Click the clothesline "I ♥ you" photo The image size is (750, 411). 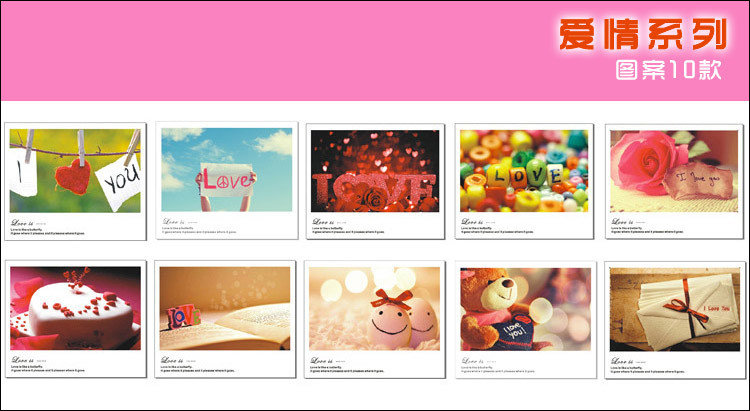coord(75,171)
